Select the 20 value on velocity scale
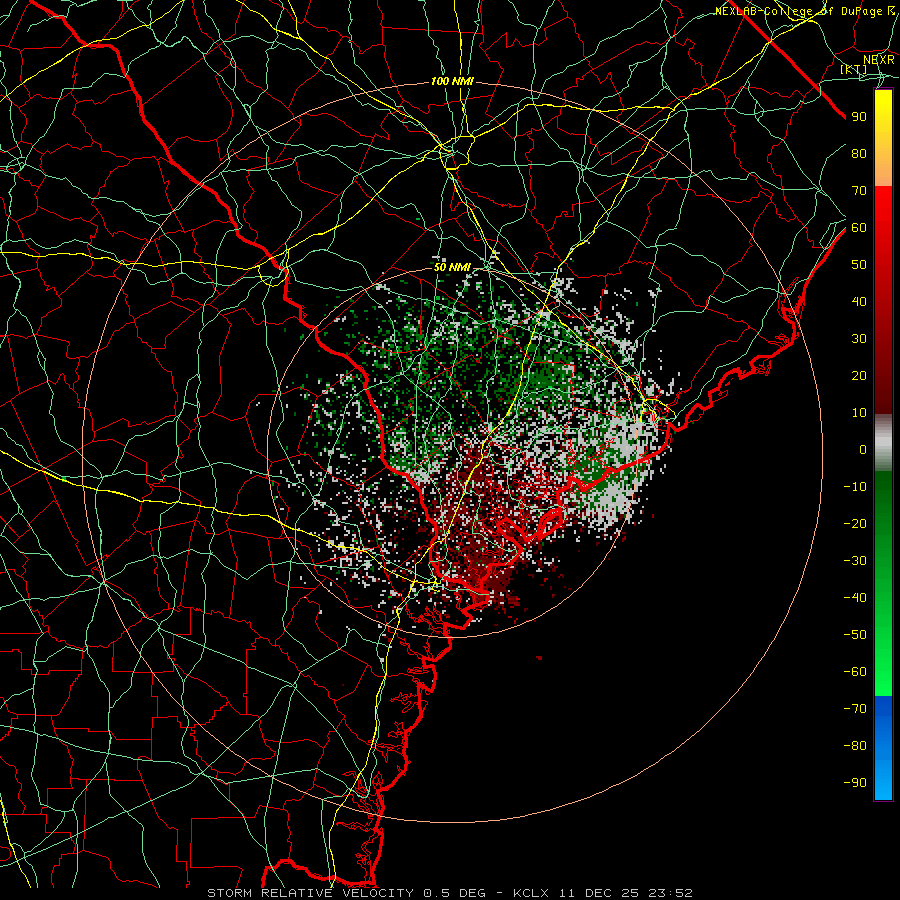Viewport: 900px width, 900px height. click(x=859, y=375)
